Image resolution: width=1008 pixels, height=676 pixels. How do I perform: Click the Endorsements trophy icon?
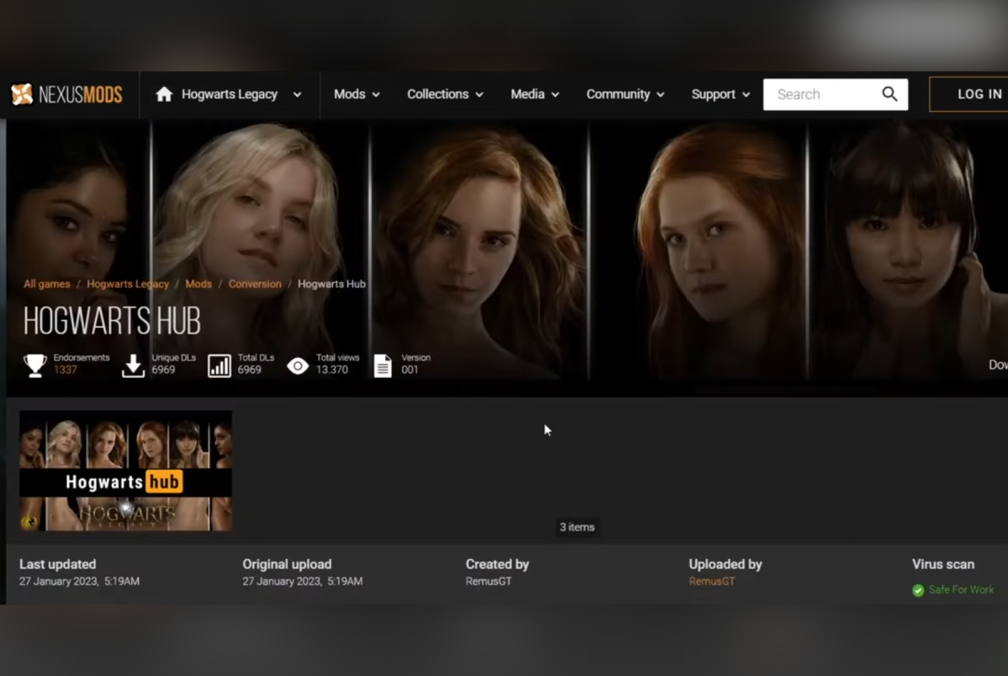35,365
